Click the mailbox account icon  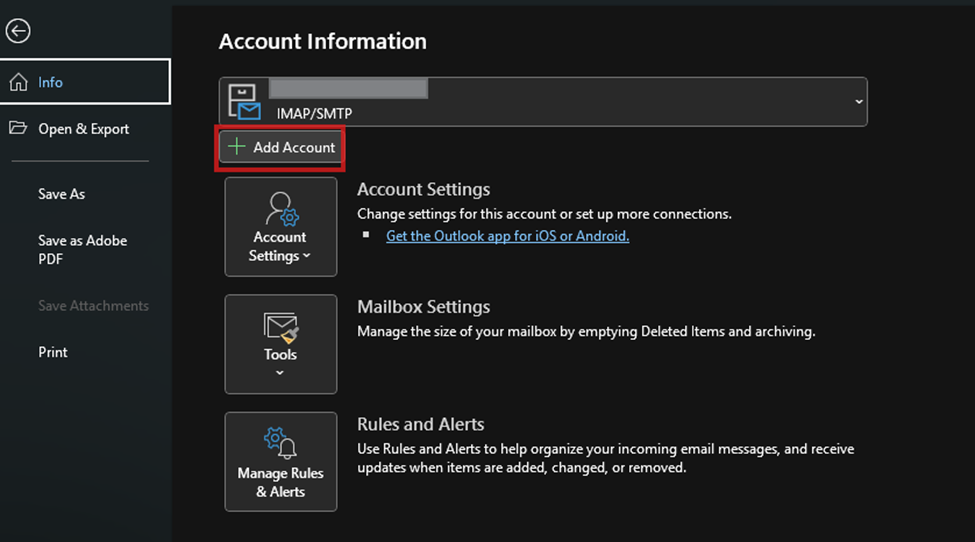[244, 102]
